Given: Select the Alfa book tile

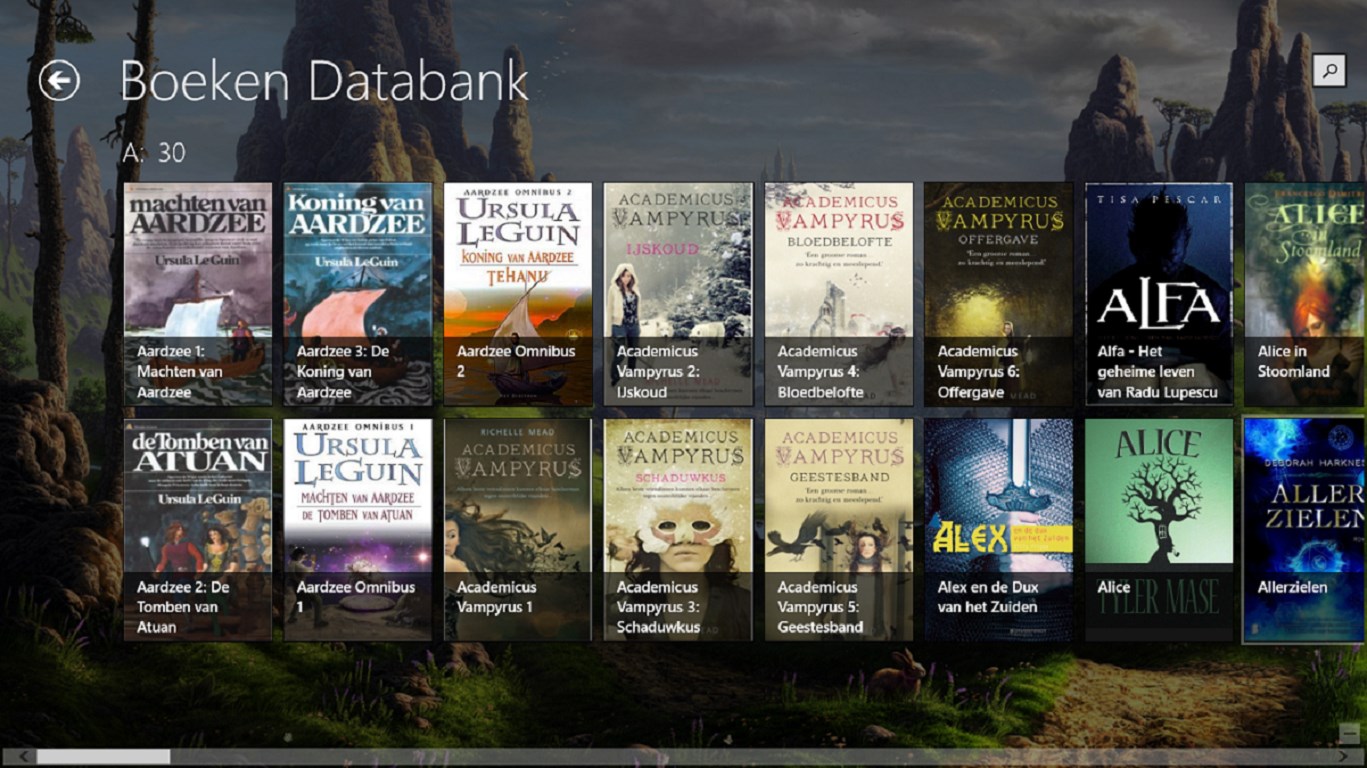Looking at the screenshot, I should [x=1159, y=294].
